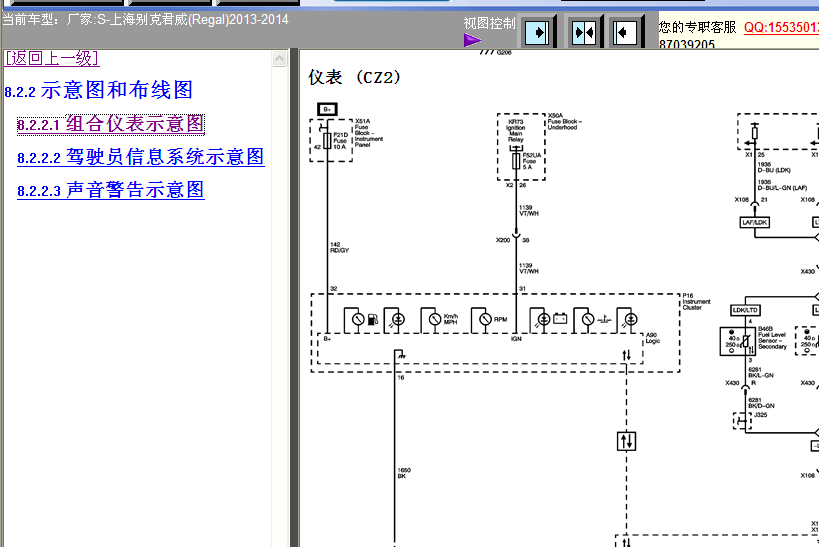Click the 8.2.2 示意图和布线图 heading
The width and height of the screenshot is (819, 547).
pyautogui.click(x=98, y=91)
